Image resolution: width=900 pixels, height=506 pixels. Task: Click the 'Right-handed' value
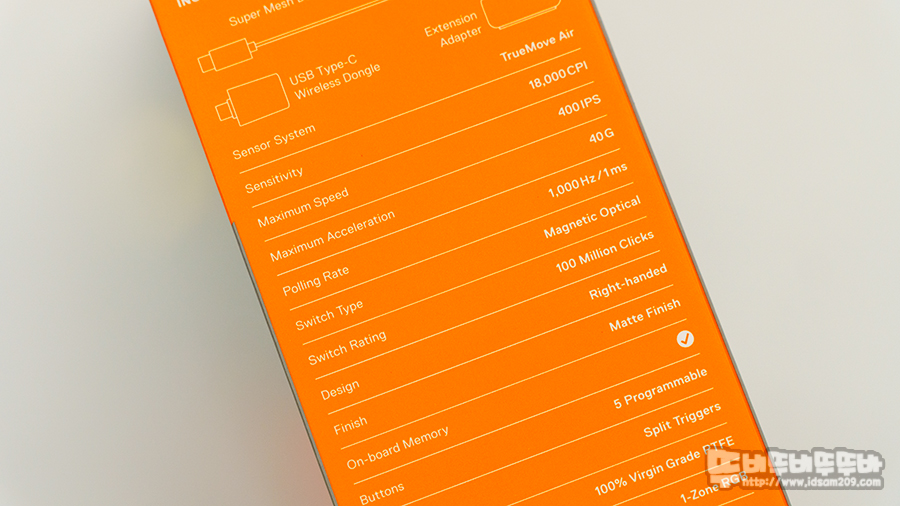[x=628, y=282]
